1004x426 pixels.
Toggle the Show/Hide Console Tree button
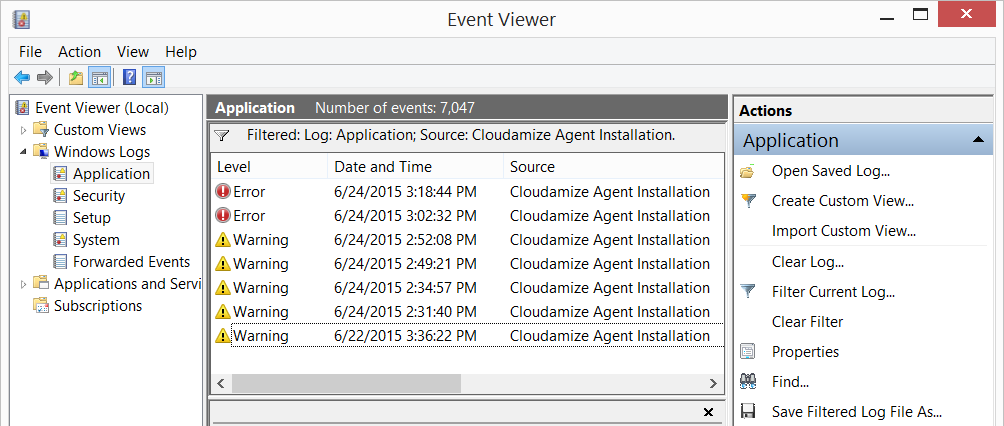point(100,77)
